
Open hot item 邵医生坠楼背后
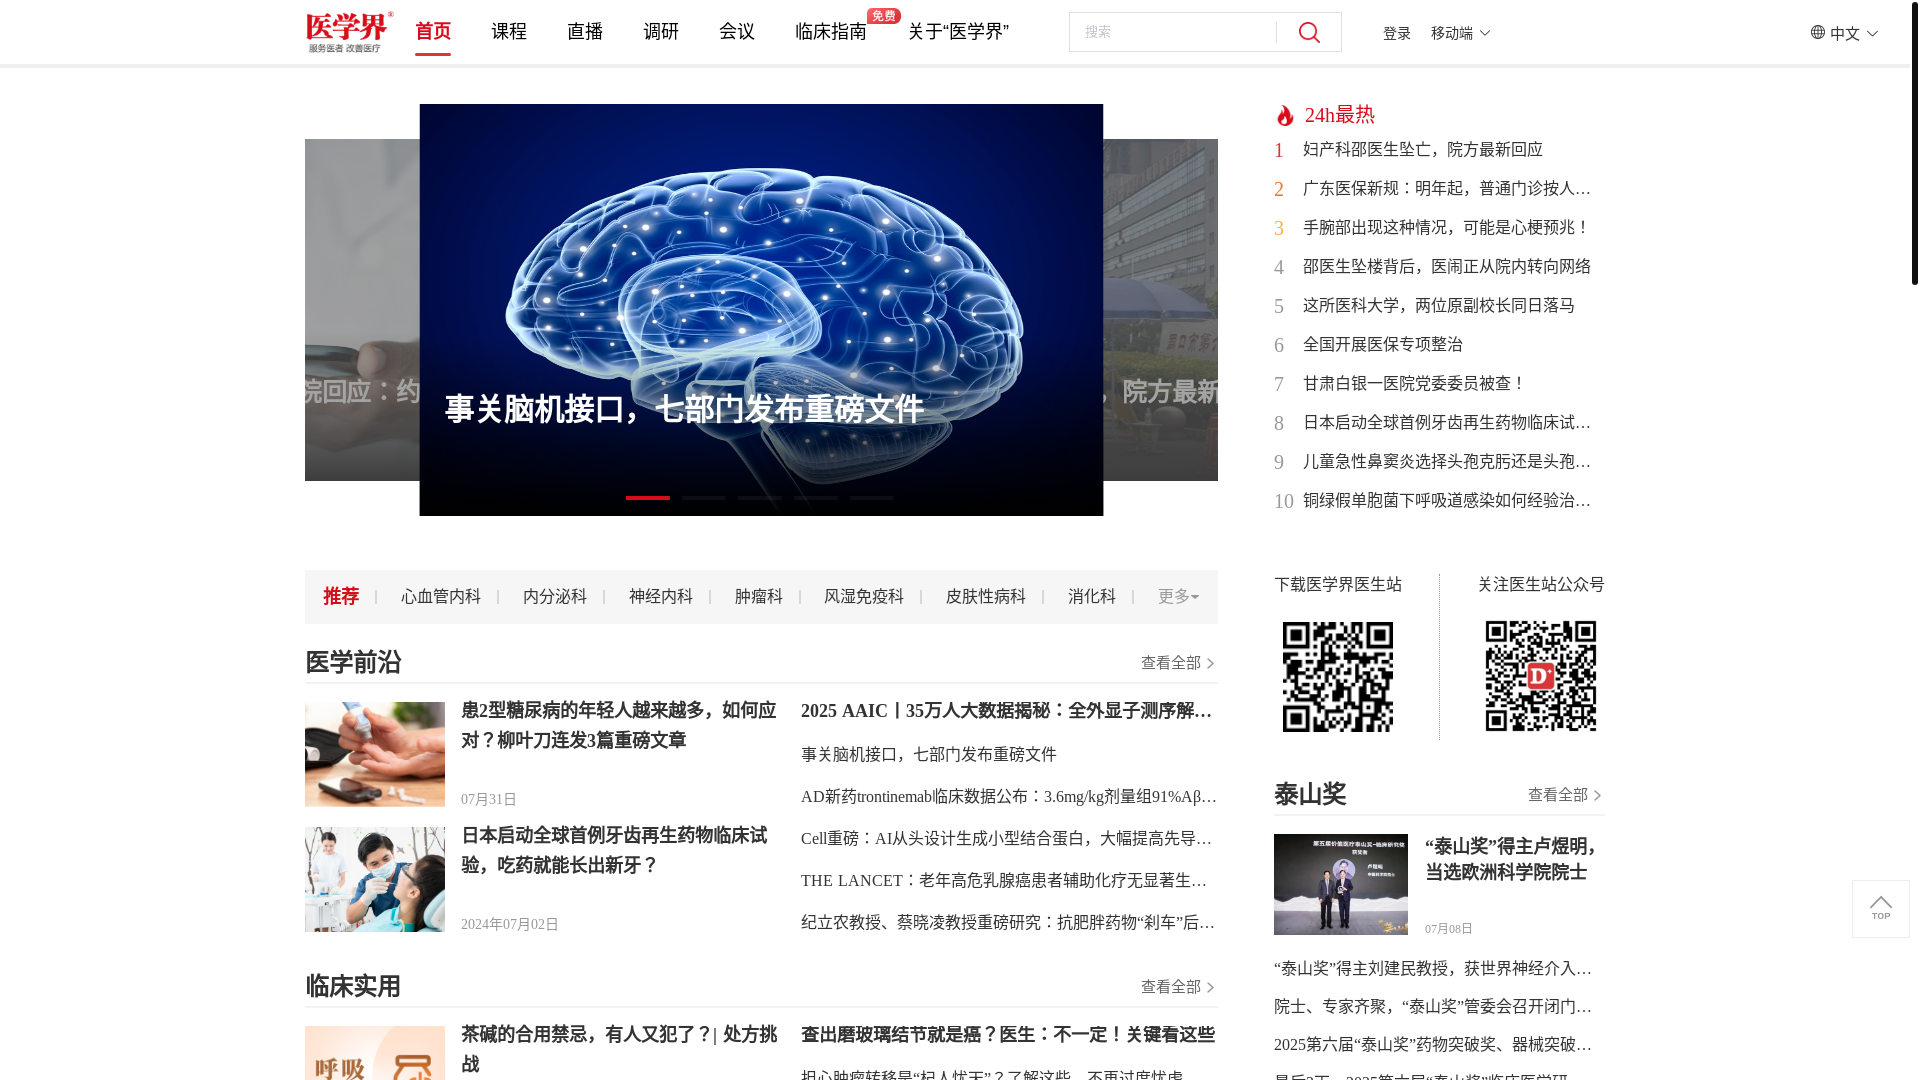pos(1447,267)
